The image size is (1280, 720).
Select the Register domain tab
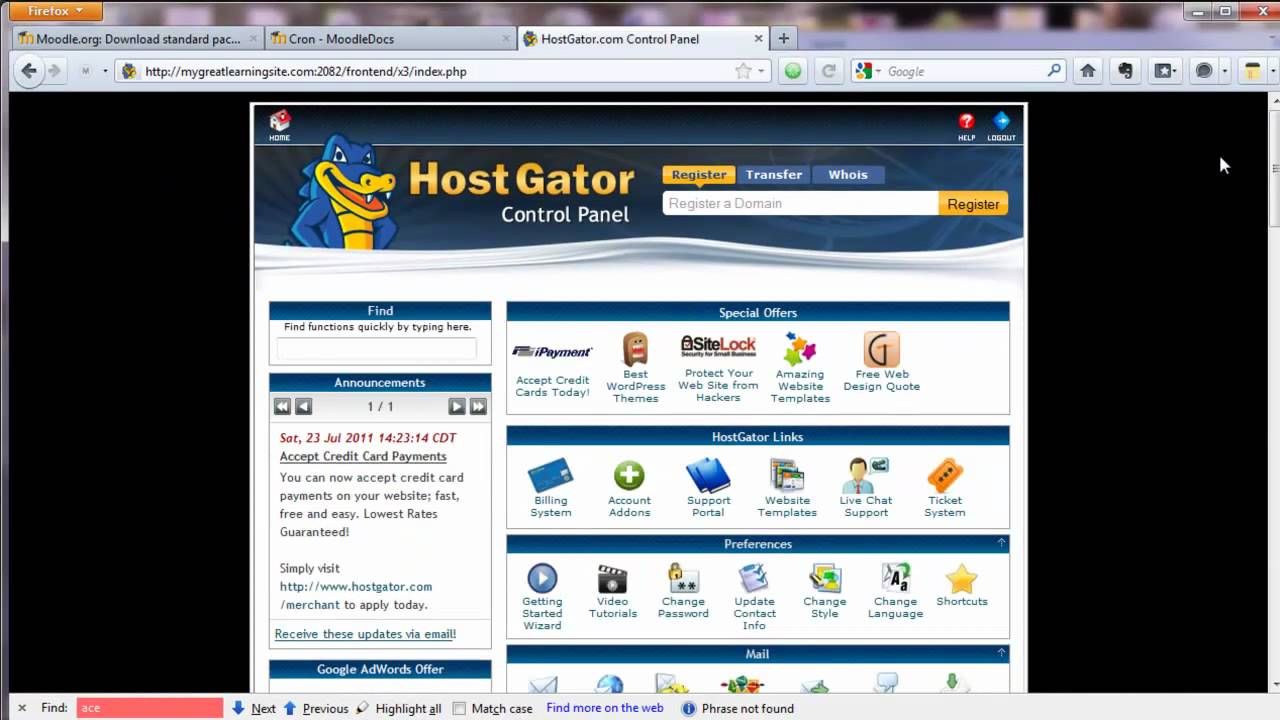[x=699, y=174]
